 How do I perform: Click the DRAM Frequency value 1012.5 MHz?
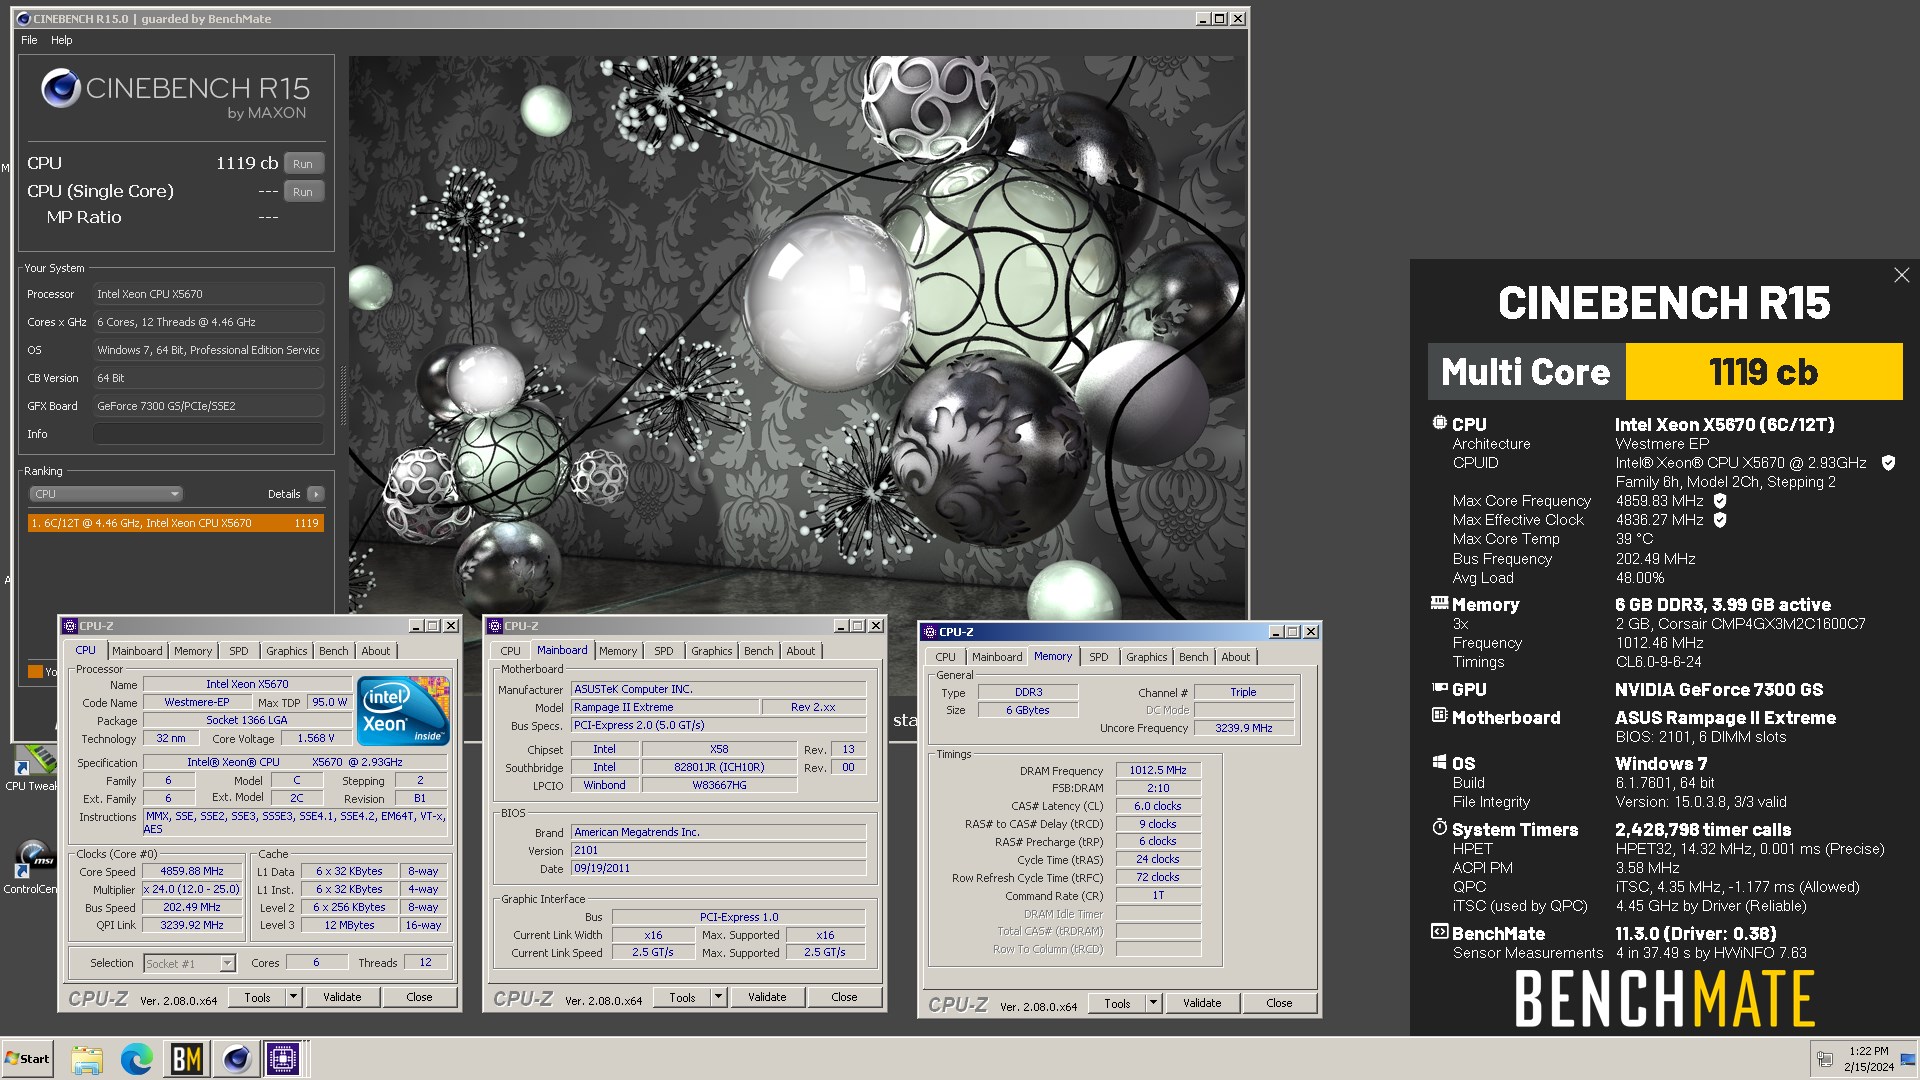pos(1158,770)
